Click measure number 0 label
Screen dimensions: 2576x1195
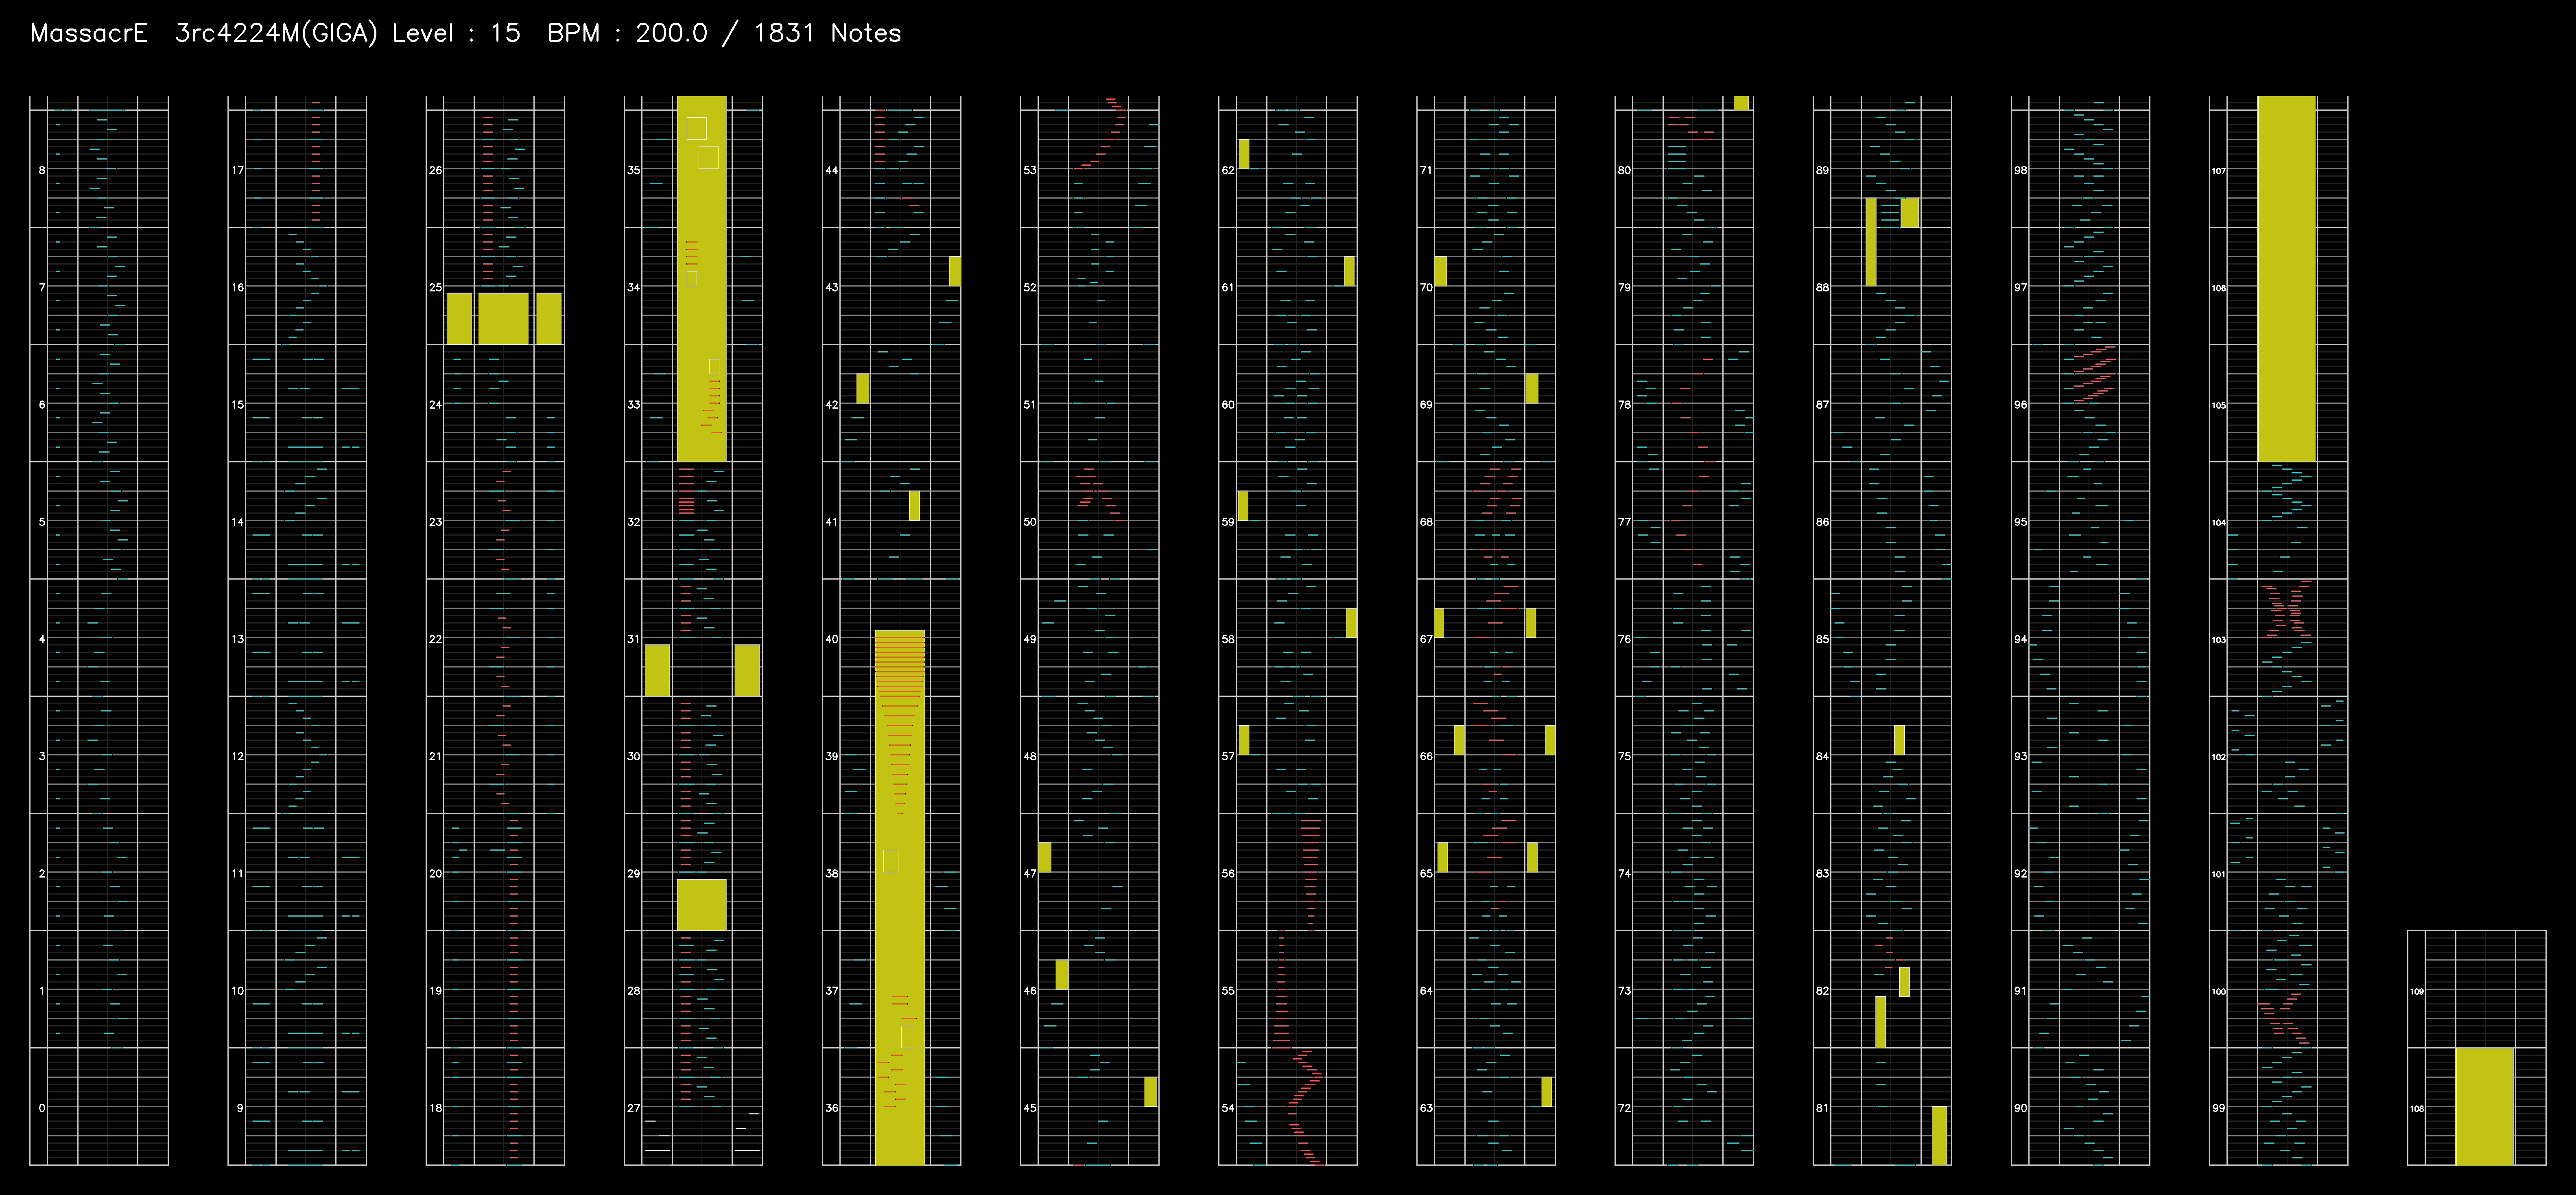point(42,1108)
